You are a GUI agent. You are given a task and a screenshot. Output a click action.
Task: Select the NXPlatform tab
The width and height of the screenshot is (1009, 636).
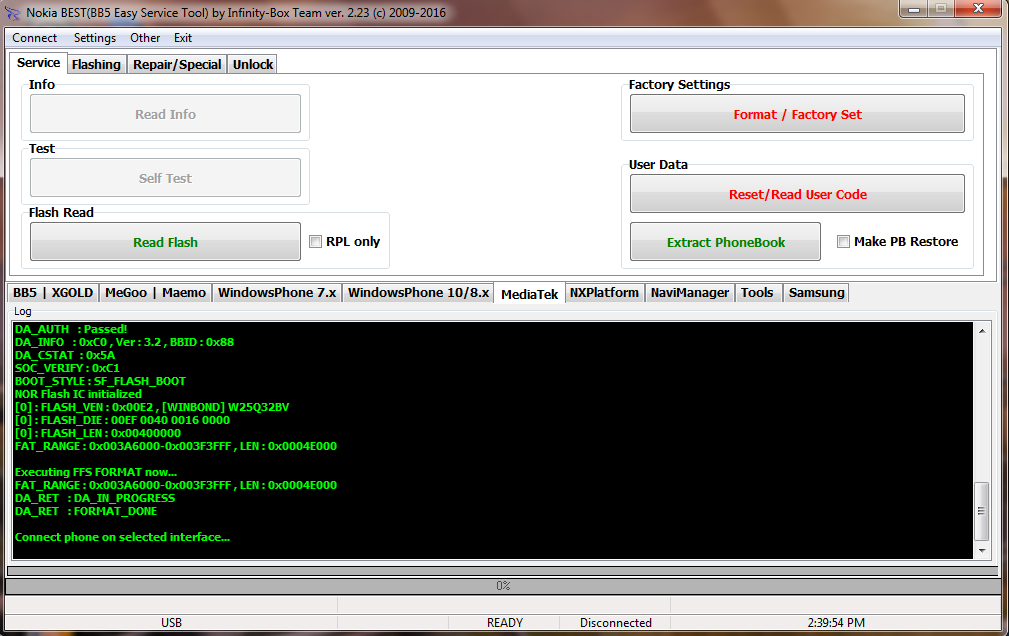click(604, 293)
